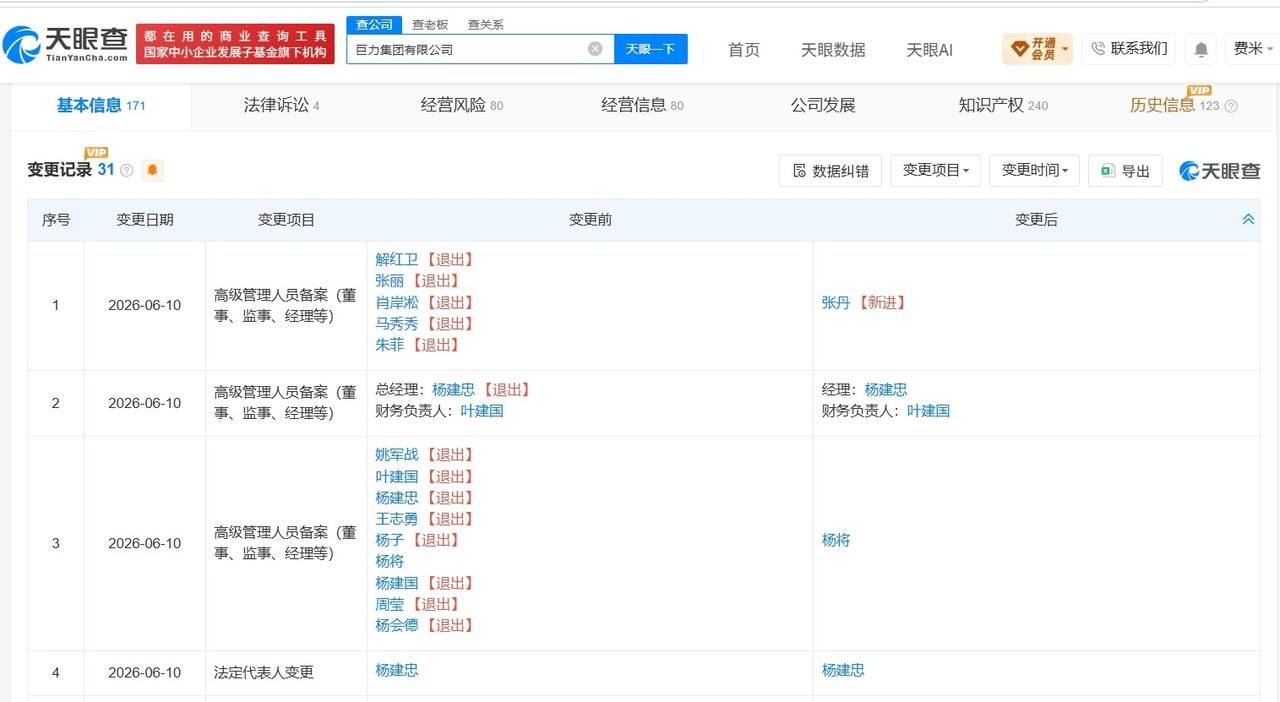Click the red promotional banner in header

pyautogui.click(x=235, y=44)
